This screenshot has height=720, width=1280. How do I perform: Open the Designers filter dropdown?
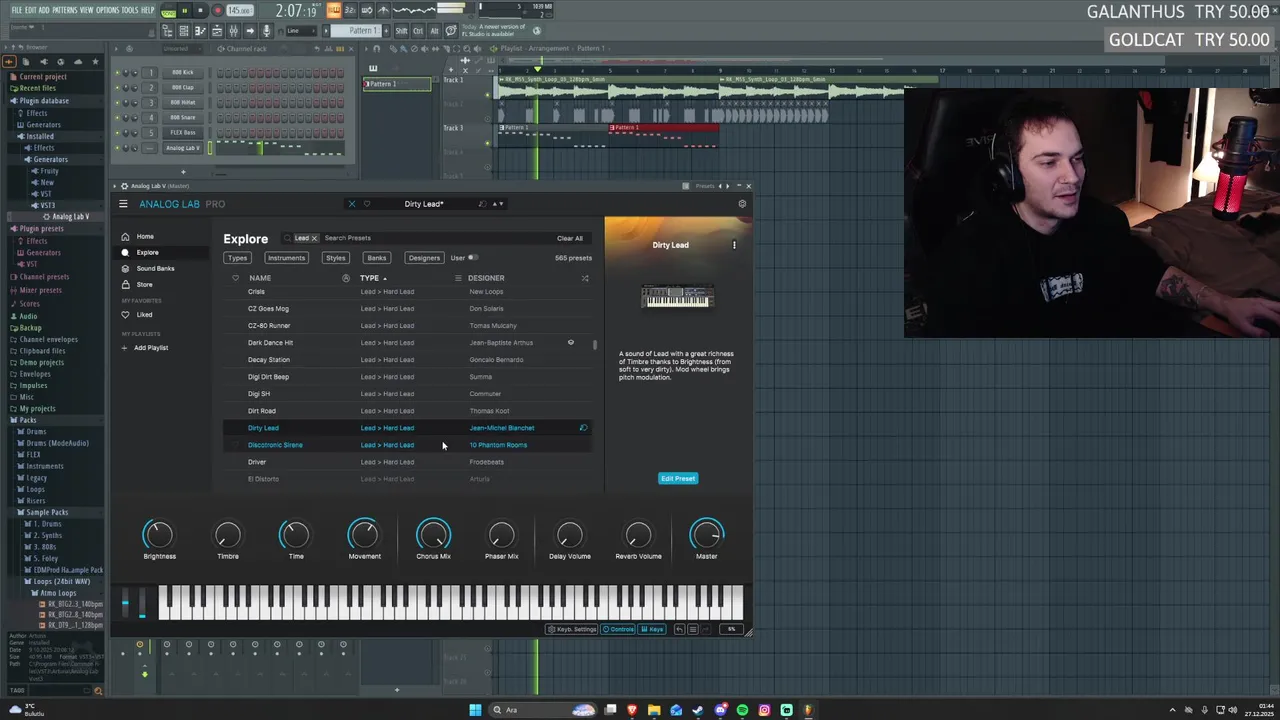tap(424, 258)
